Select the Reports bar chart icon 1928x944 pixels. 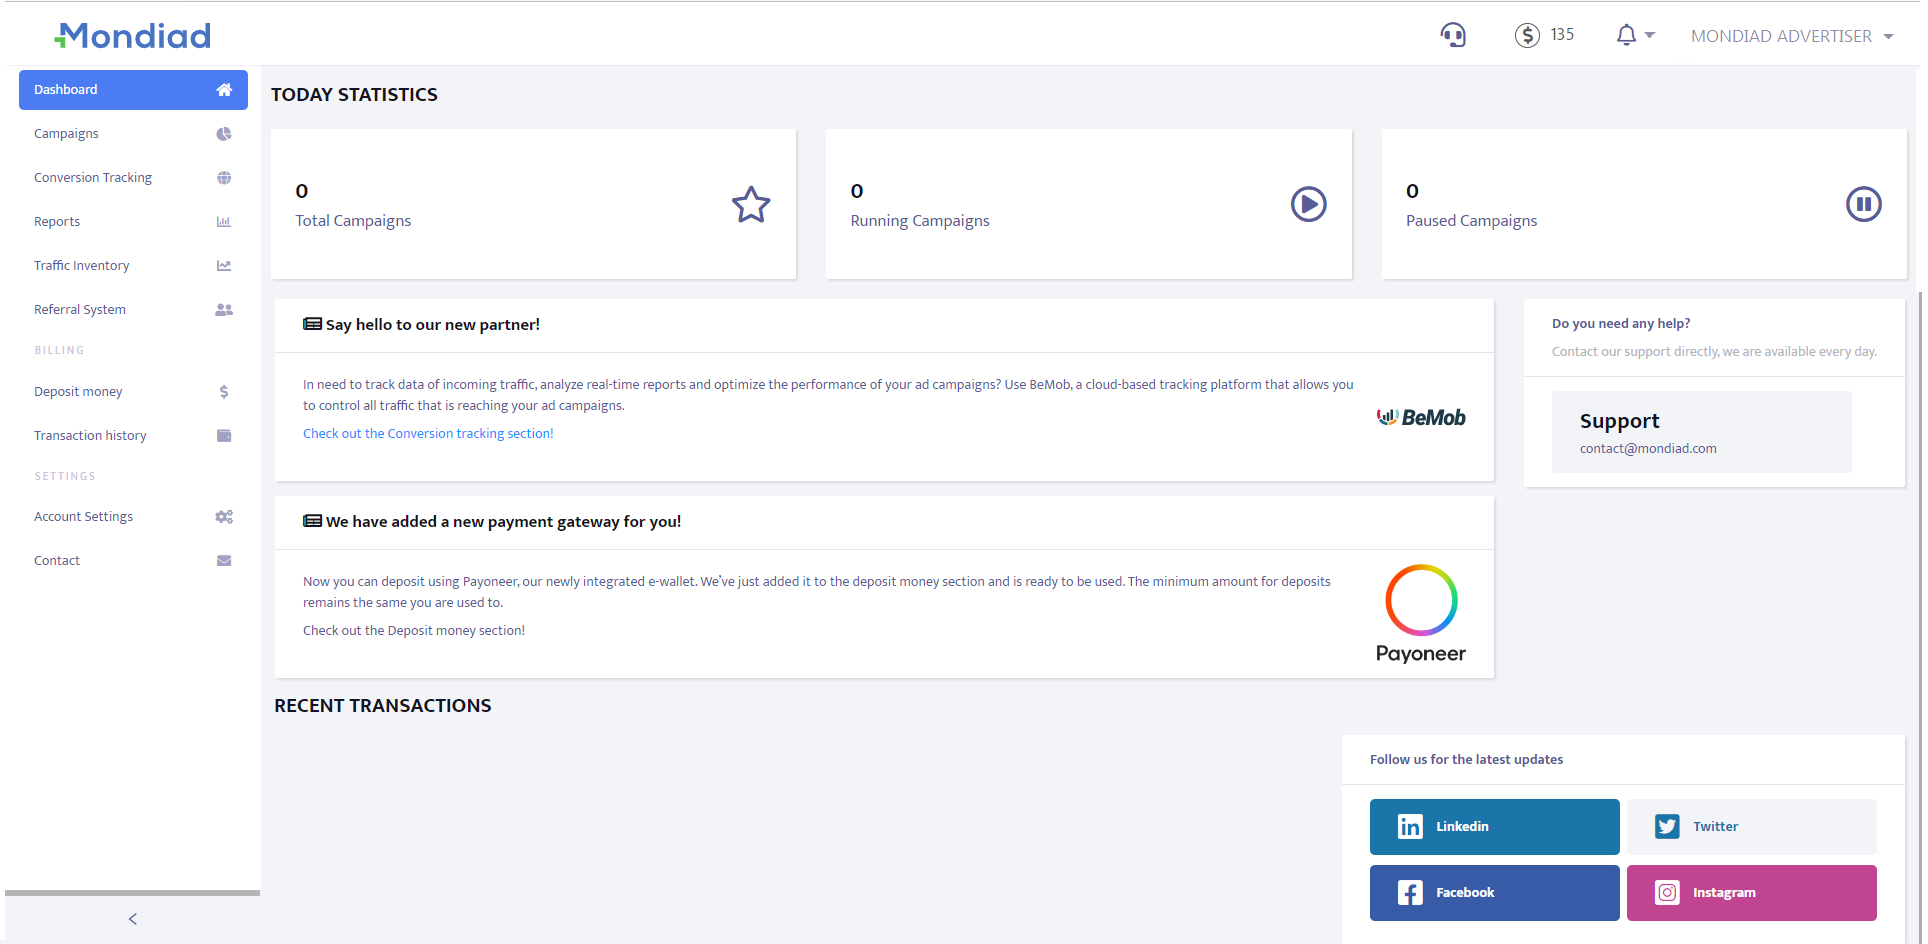point(223,221)
